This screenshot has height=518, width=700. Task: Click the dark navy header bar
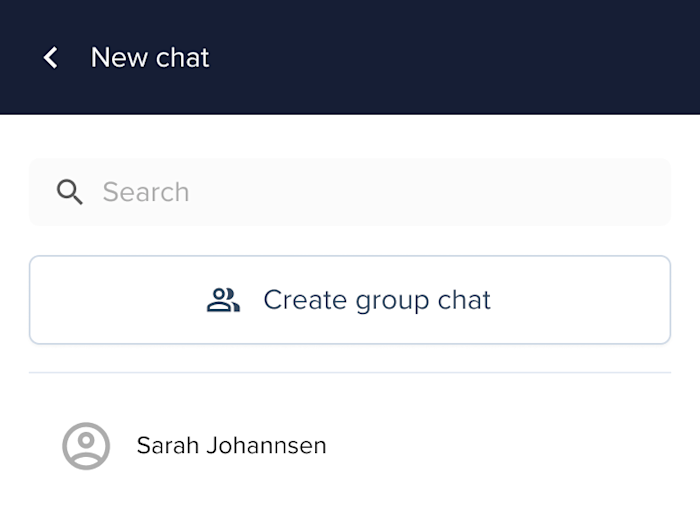pos(350,57)
